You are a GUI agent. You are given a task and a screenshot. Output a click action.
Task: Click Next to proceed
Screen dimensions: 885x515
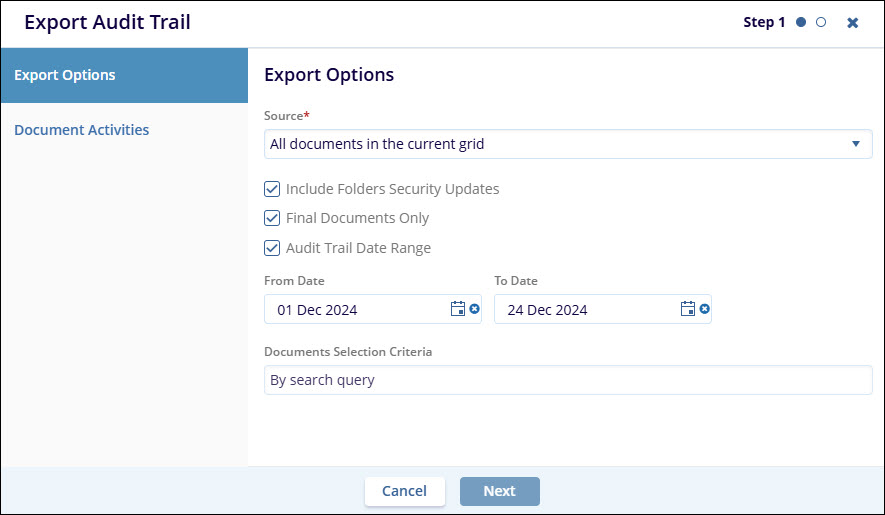[499, 491]
